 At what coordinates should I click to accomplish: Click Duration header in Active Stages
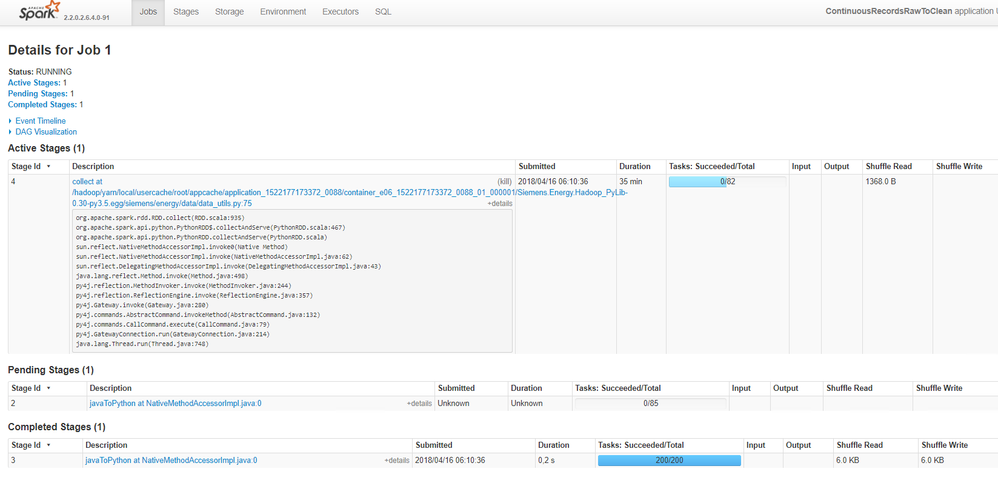635,167
